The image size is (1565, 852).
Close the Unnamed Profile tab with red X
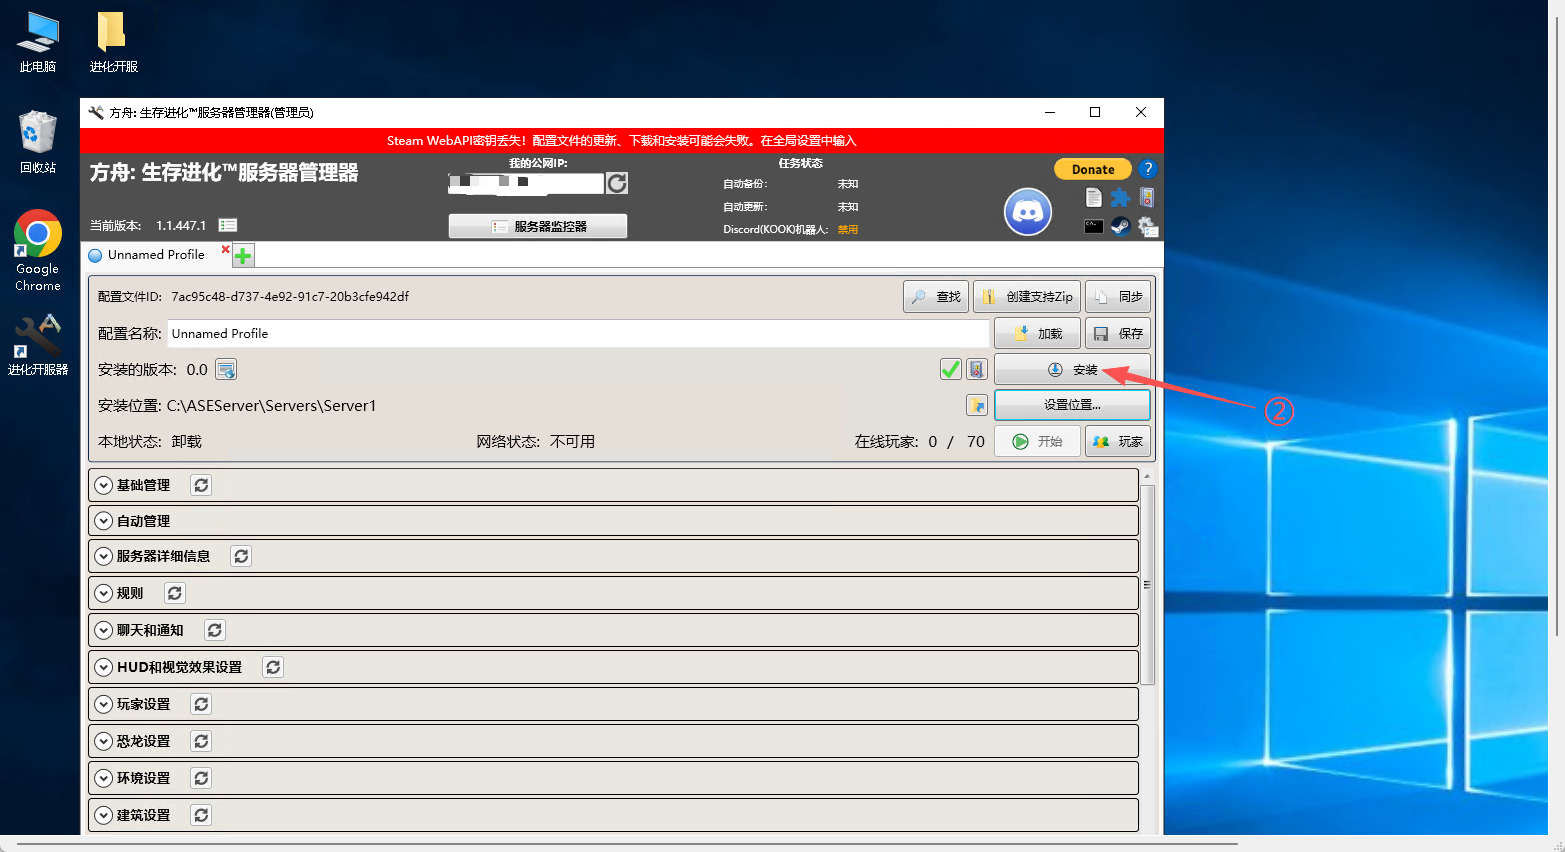[225, 249]
